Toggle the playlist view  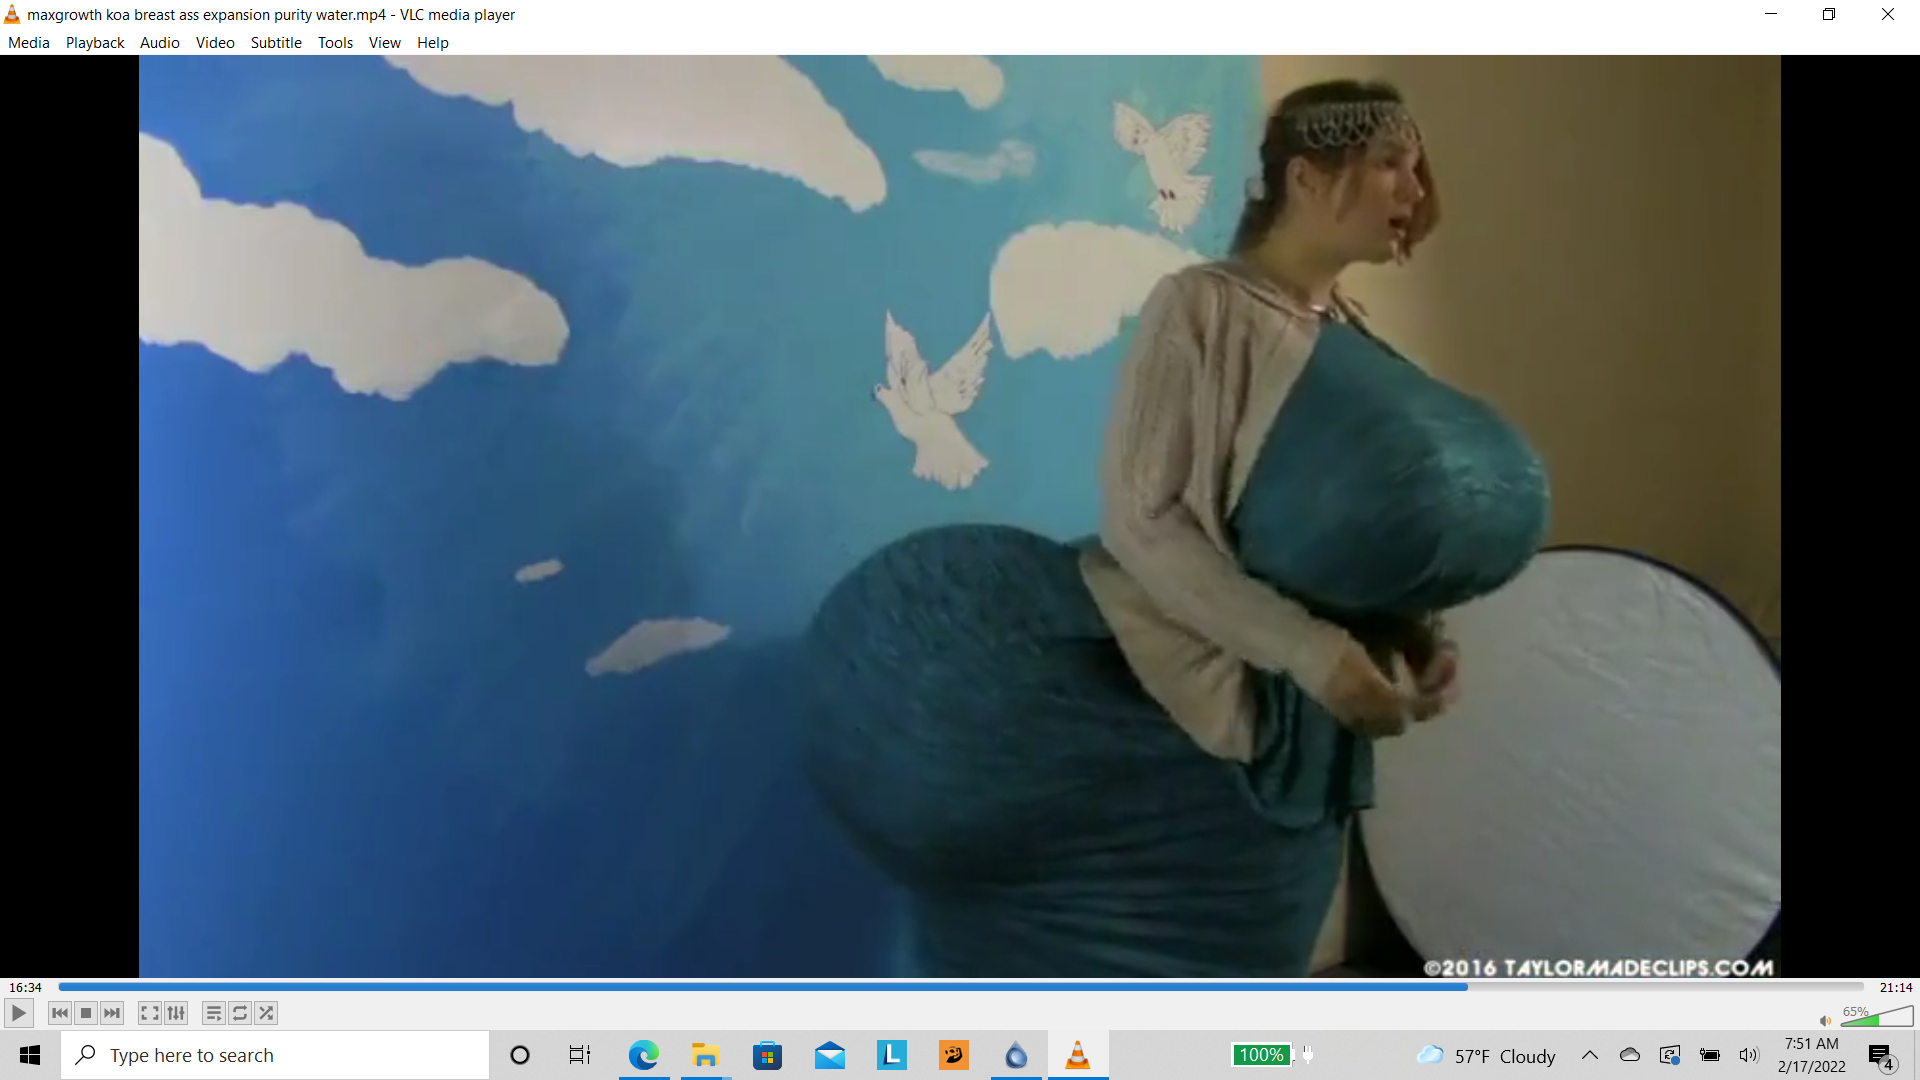pyautogui.click(x=213, y=1013)
